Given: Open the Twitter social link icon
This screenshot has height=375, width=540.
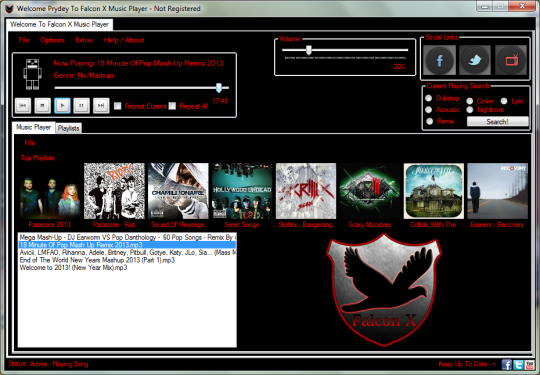Looking at the screenshot, I should tap(475, 60).
